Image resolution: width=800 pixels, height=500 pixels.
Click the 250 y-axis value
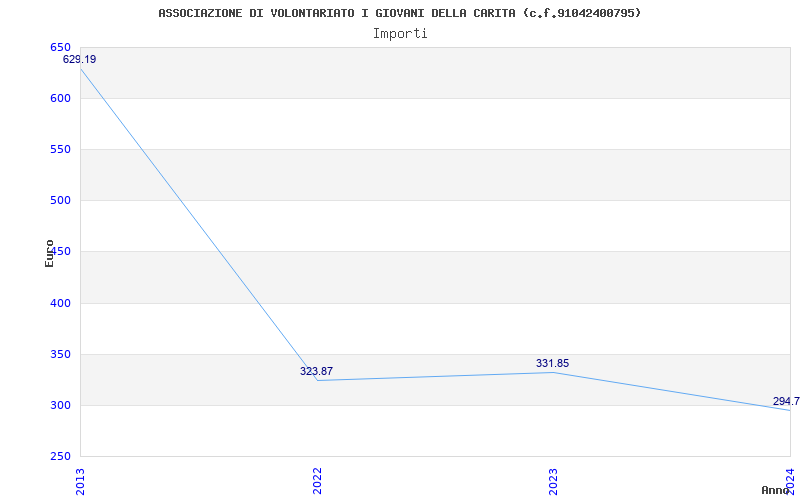click(x=60, y=456)
